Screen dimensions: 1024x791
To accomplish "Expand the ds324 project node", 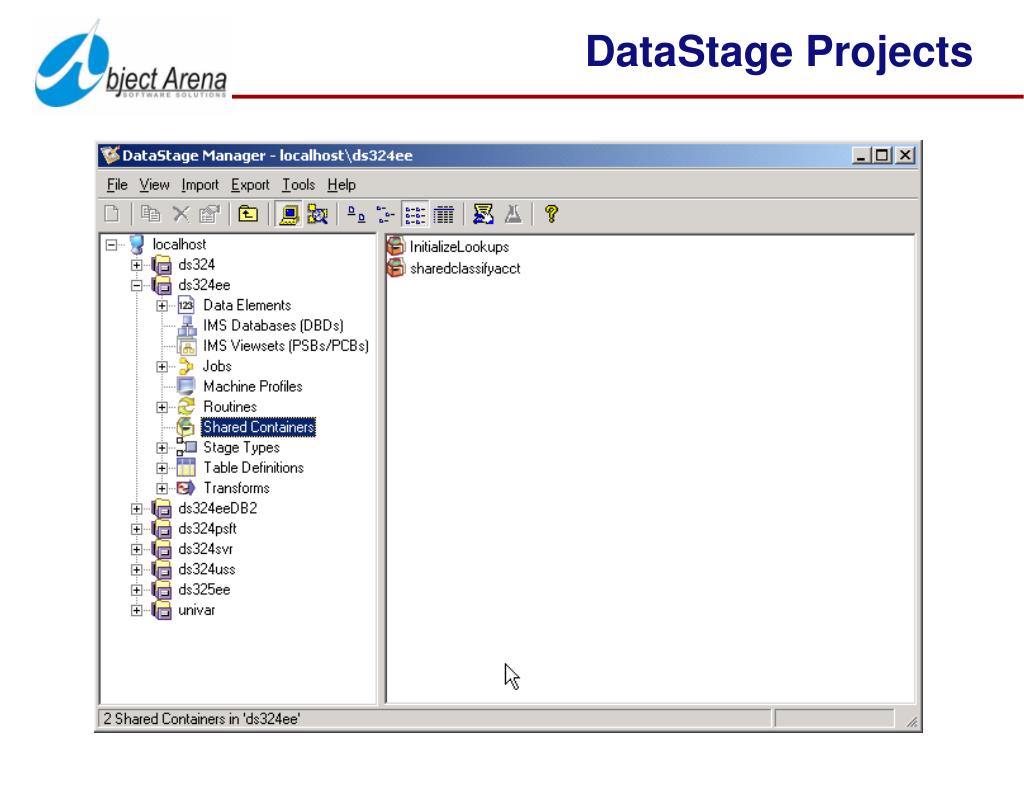I will point(136,265).
